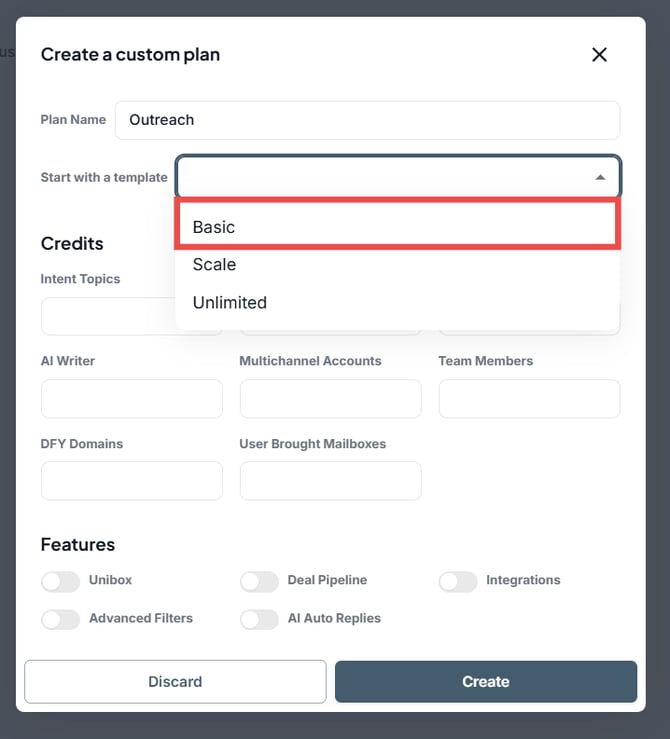Enable the Deal Pipeline toggle

(259, 581)
